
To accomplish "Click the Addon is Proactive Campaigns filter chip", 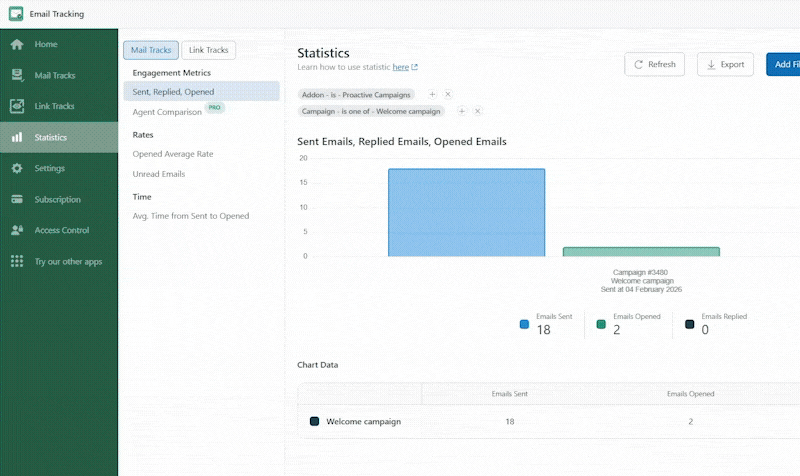I will pyautogui.click(x=356, y=94).
